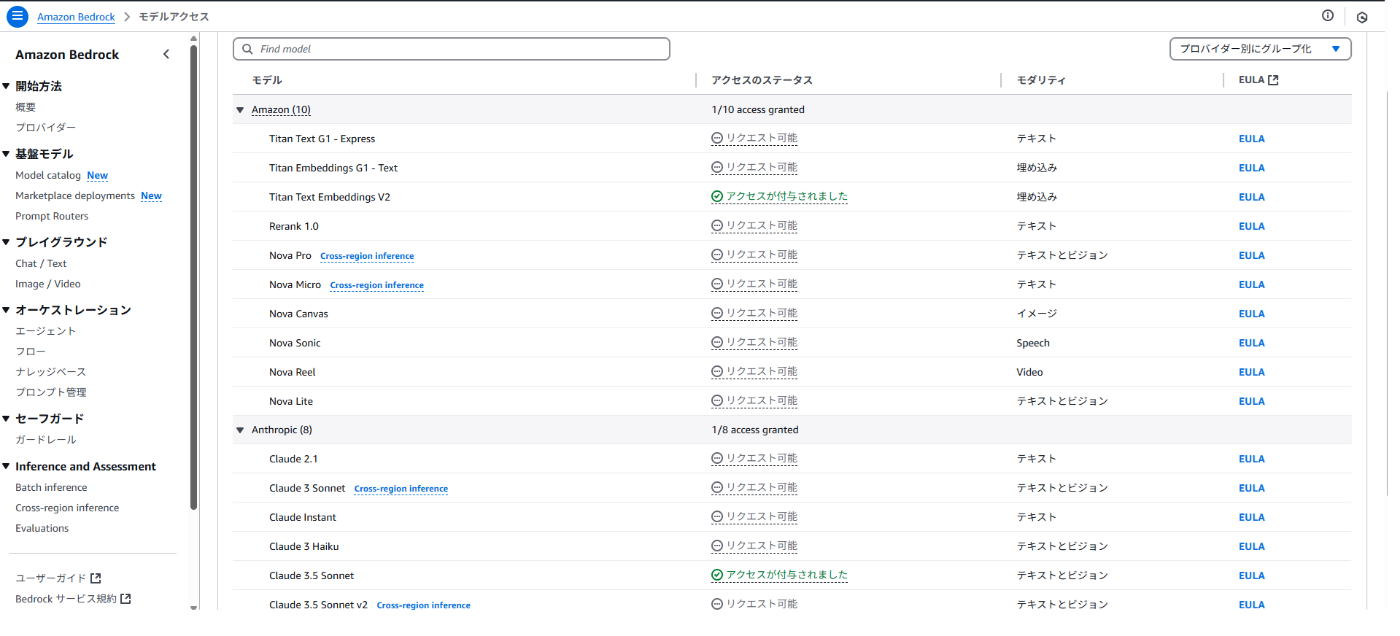
Task: Open ナレッジベース in the sidebar
Action: [x=51, y=372]
